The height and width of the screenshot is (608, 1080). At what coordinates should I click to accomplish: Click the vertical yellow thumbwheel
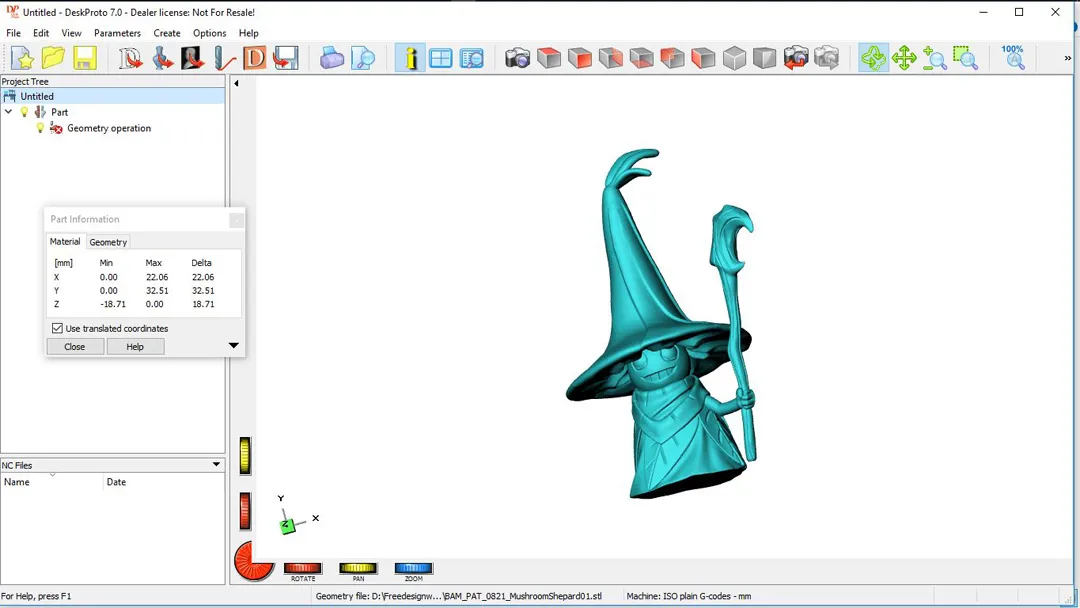point(245,456)
